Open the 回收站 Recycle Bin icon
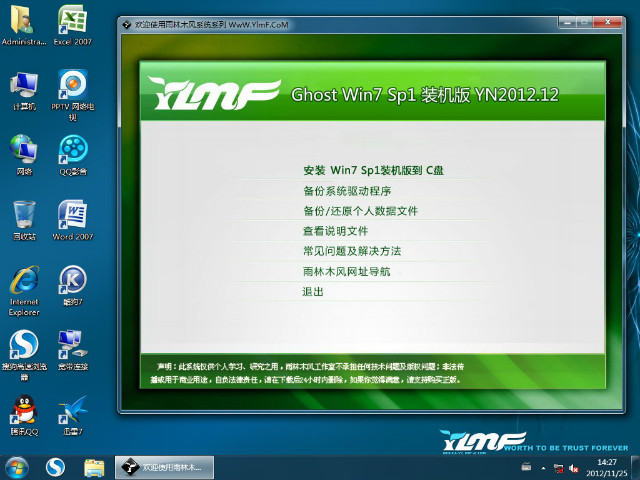 click(x=24, y=220)
